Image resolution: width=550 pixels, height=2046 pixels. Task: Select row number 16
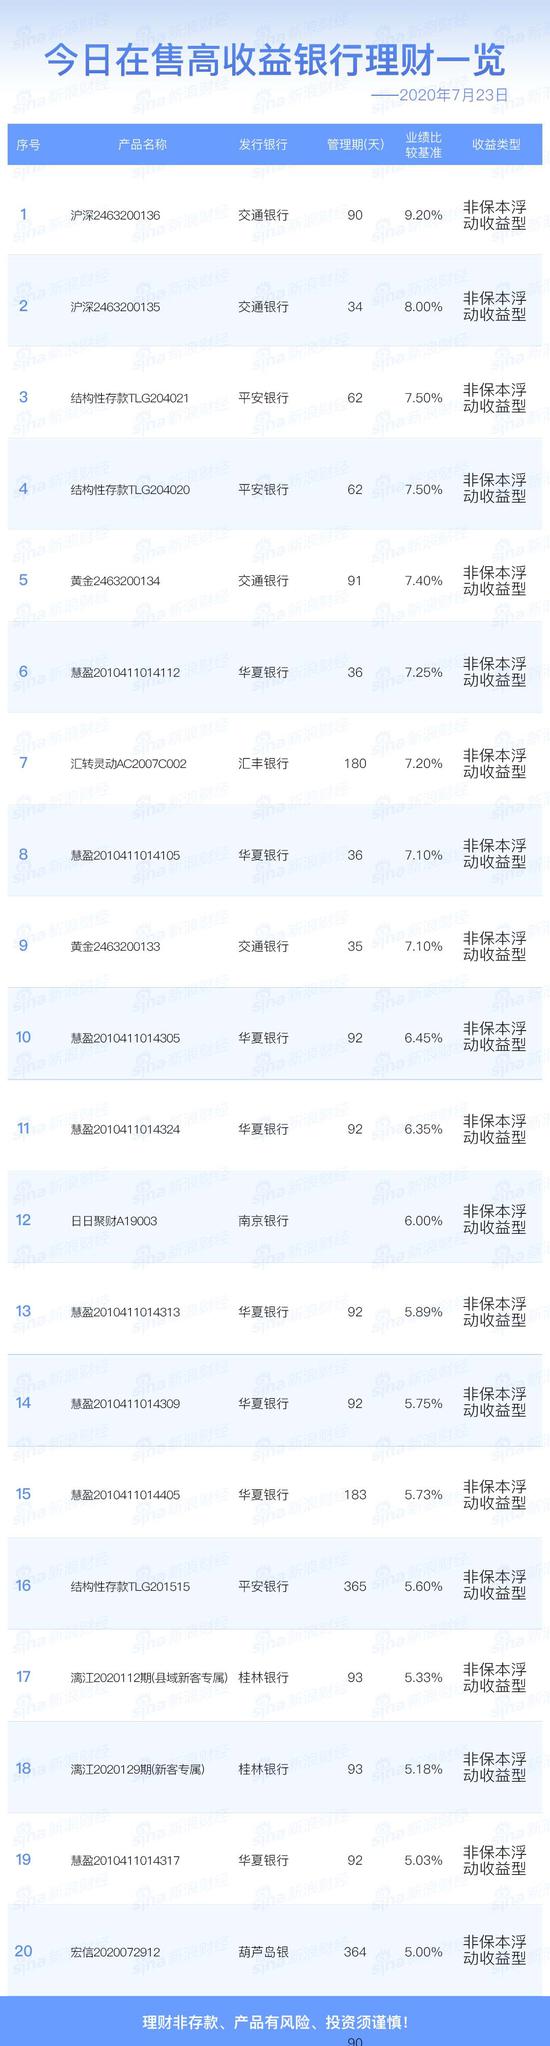(24, 1586)
